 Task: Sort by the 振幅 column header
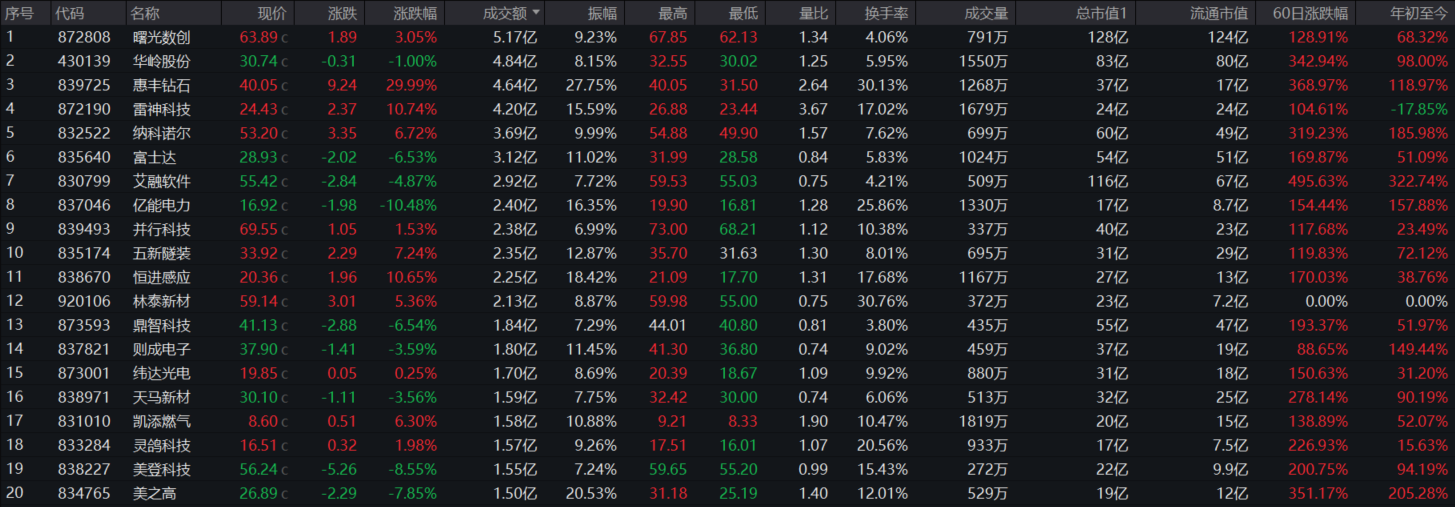coord(602,13)
